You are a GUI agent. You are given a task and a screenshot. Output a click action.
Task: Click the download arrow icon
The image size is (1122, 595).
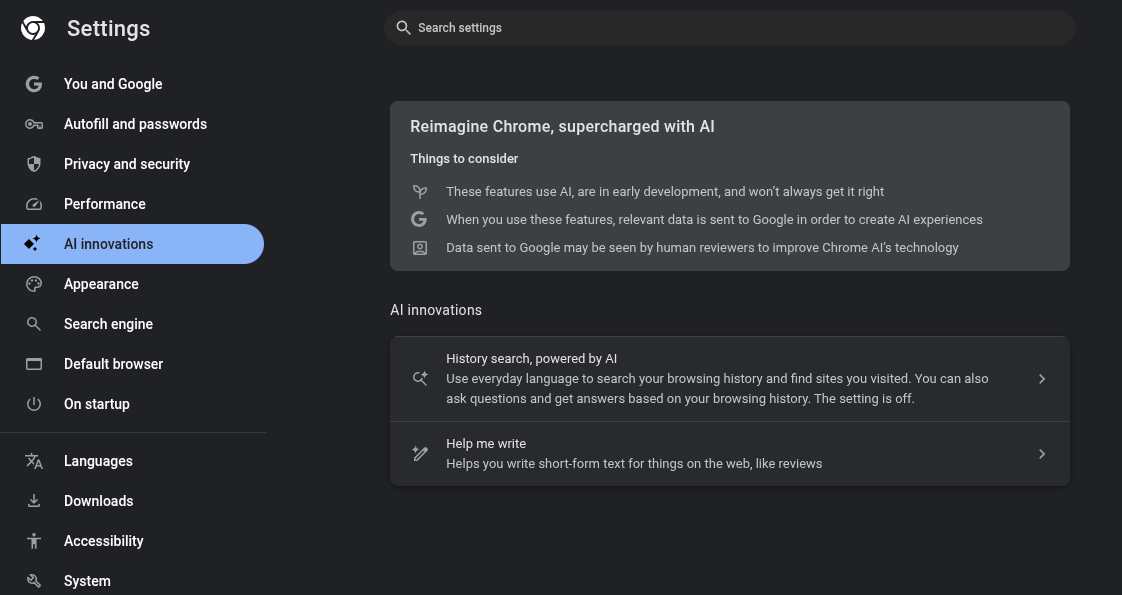click(x=34, y=501)
